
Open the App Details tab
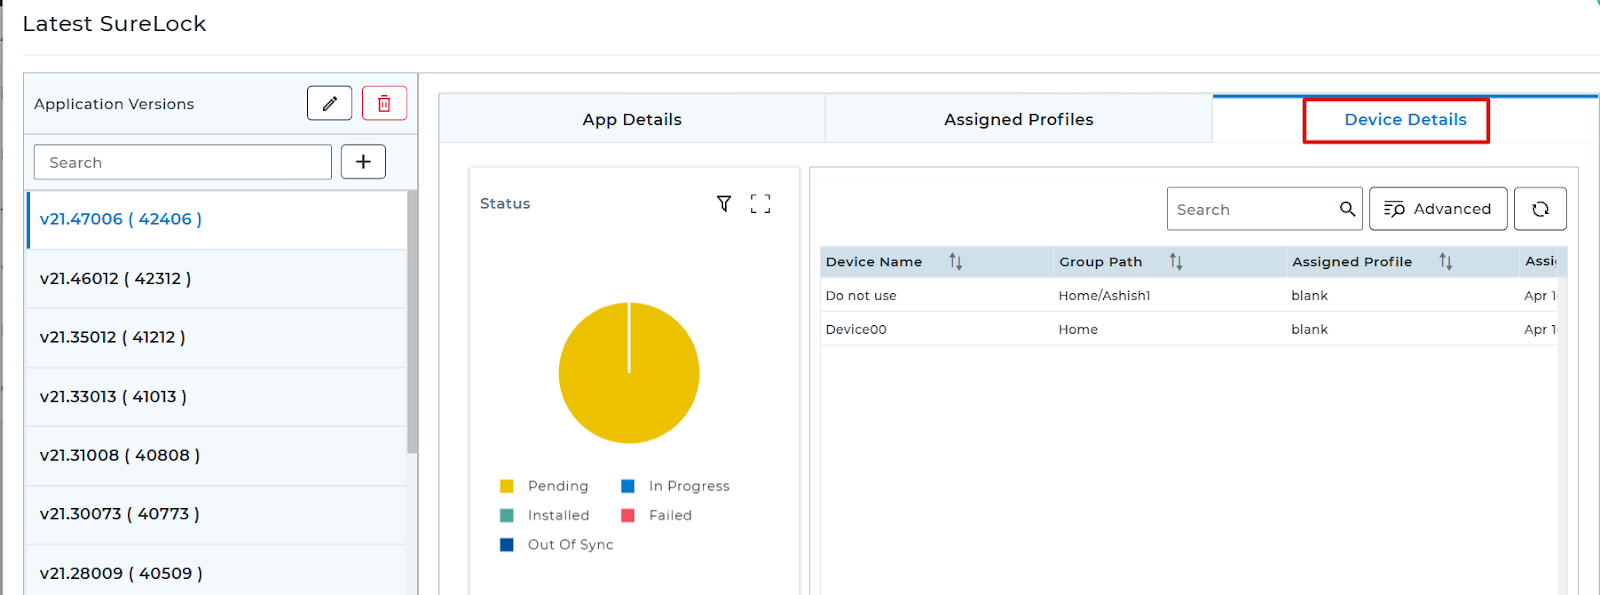[x=632, y=119]
